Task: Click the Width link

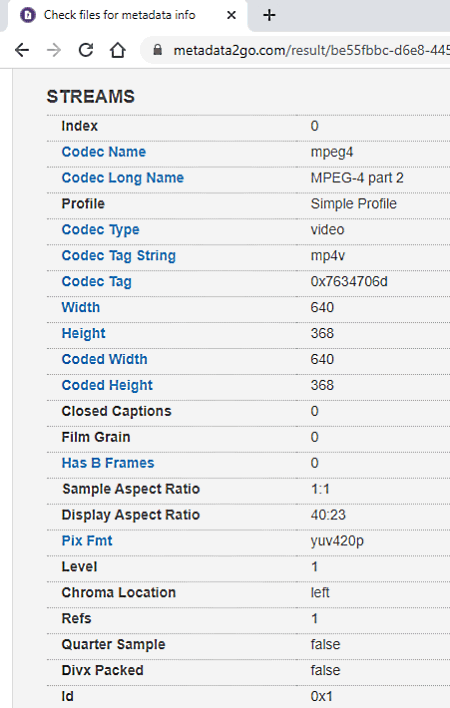Action: (x=81, y=307)
